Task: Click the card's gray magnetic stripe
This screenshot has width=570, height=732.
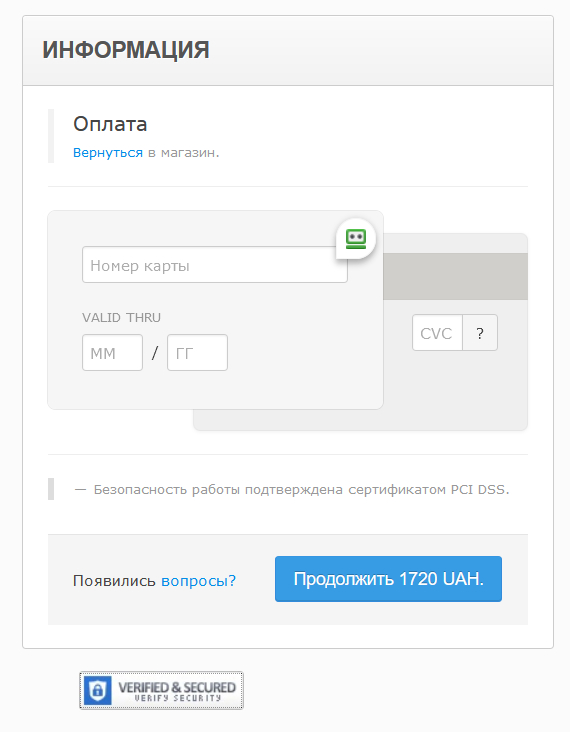Action: click(x=456, y=276)
